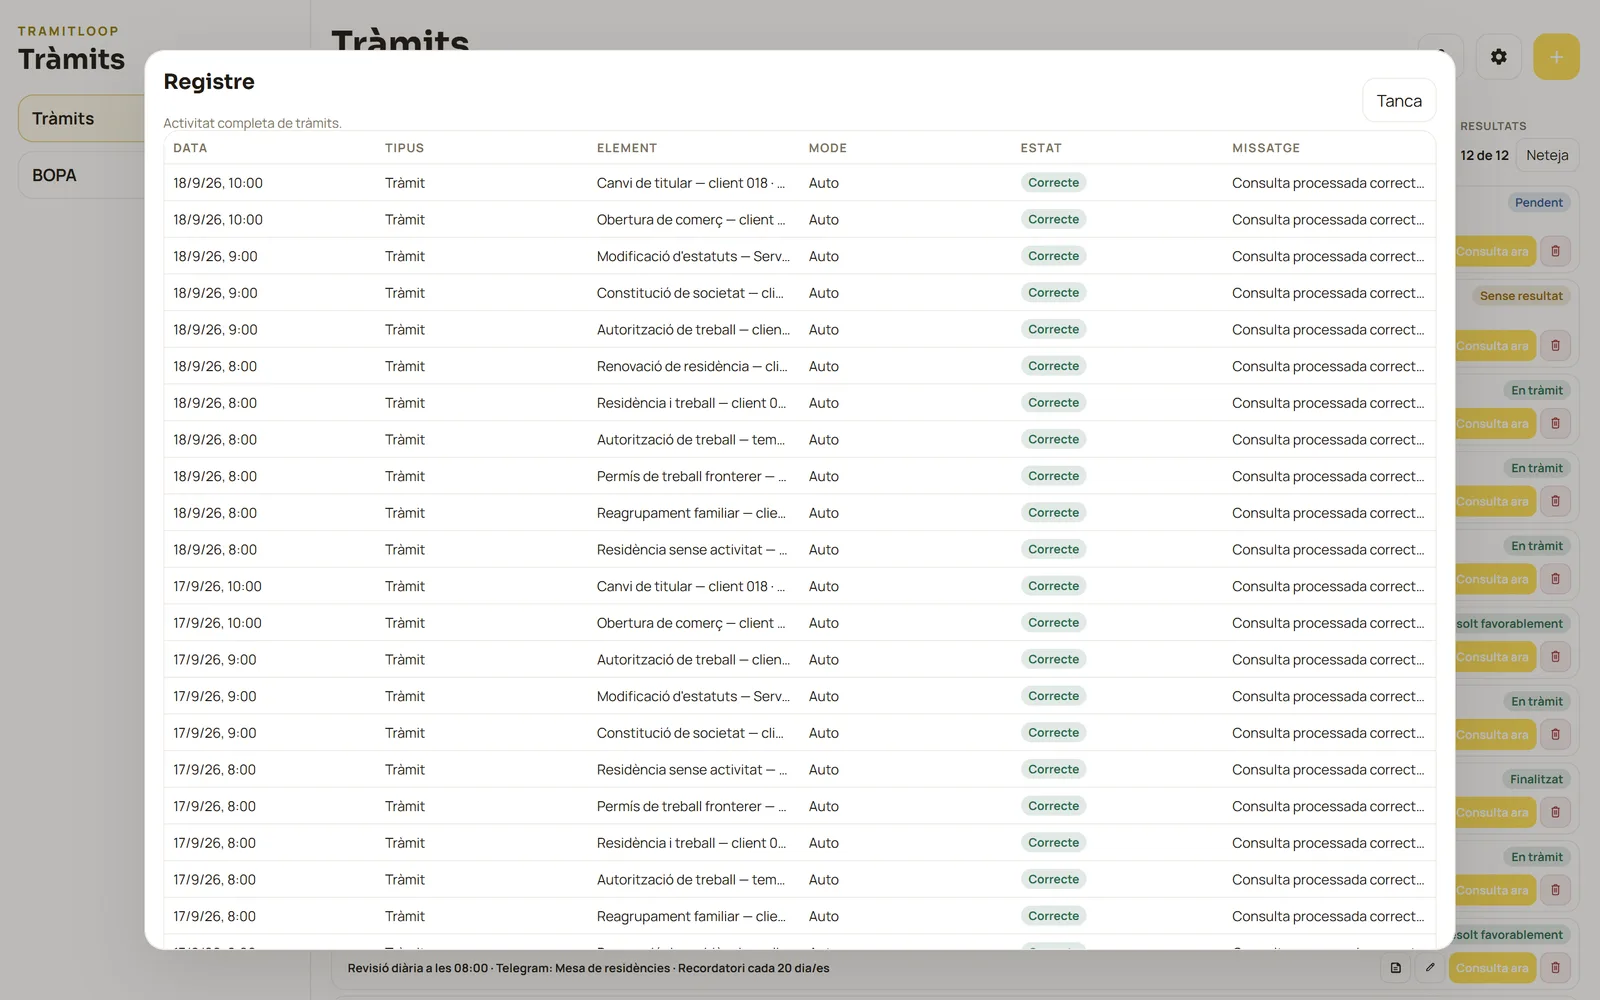Click the Registre dialog title

[209, 82]
